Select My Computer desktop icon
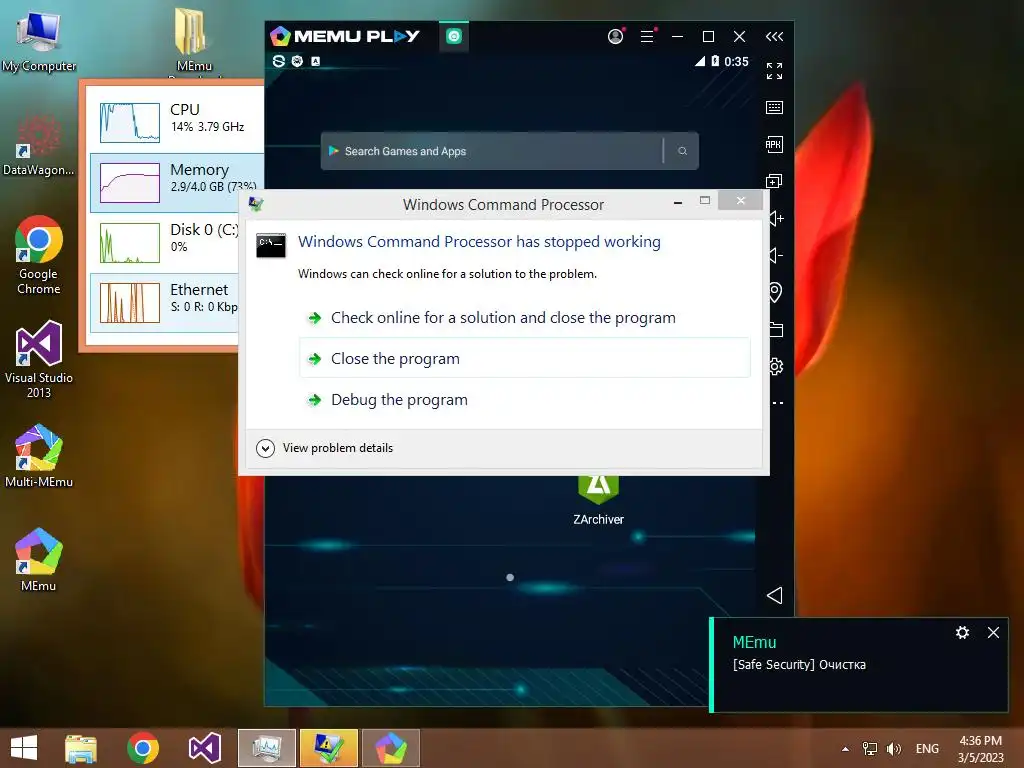 (x=39, y=40)
